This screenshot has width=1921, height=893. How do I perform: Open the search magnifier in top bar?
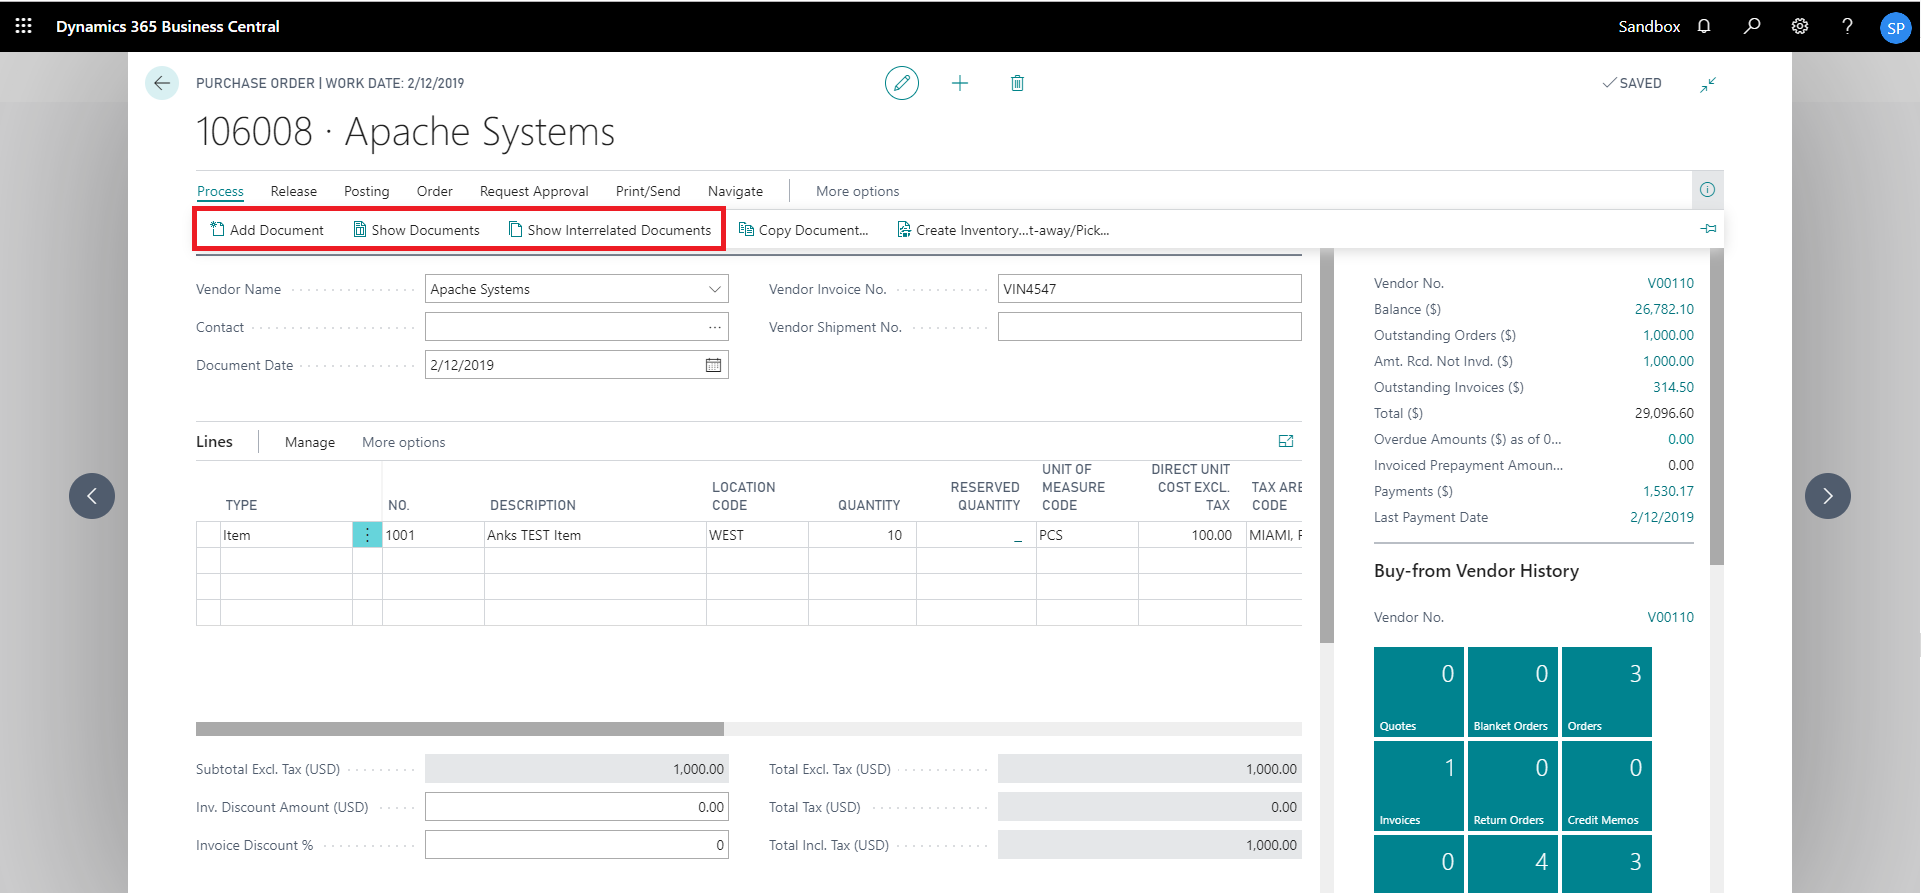click(1752, 26)
